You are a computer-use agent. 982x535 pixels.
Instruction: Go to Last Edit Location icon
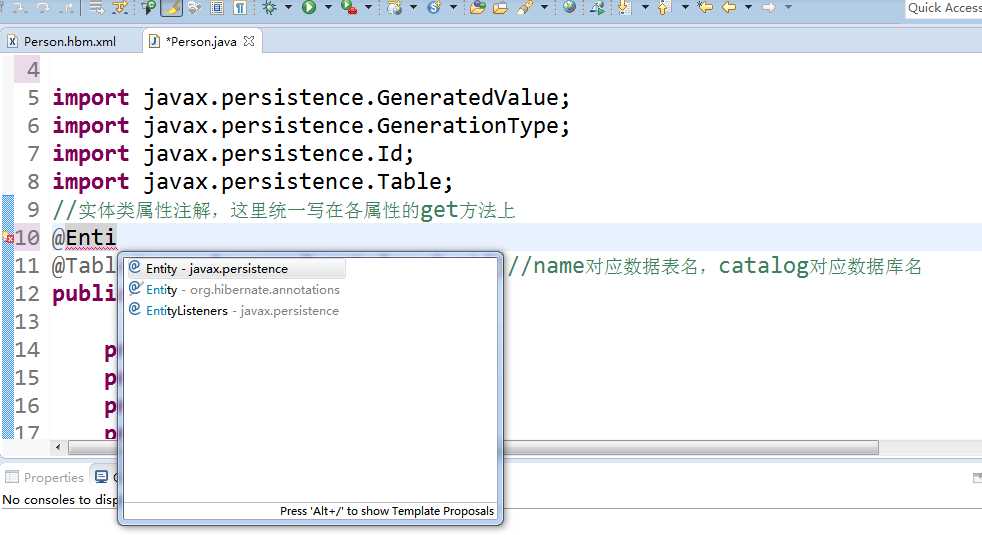tap(705, 8)
